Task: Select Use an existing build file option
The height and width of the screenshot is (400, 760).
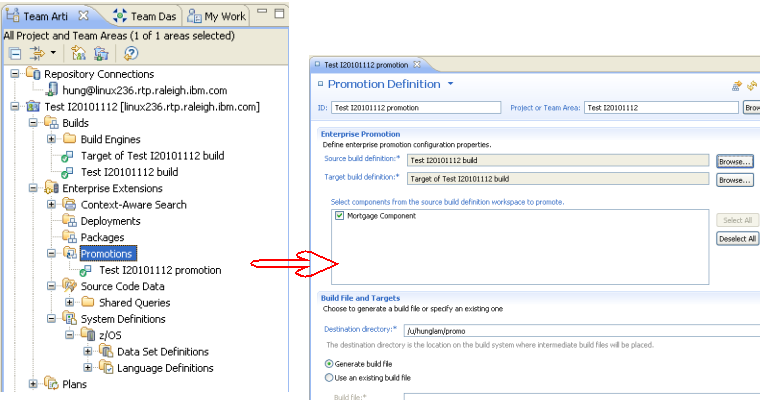Action: click(x=329, y=378)
